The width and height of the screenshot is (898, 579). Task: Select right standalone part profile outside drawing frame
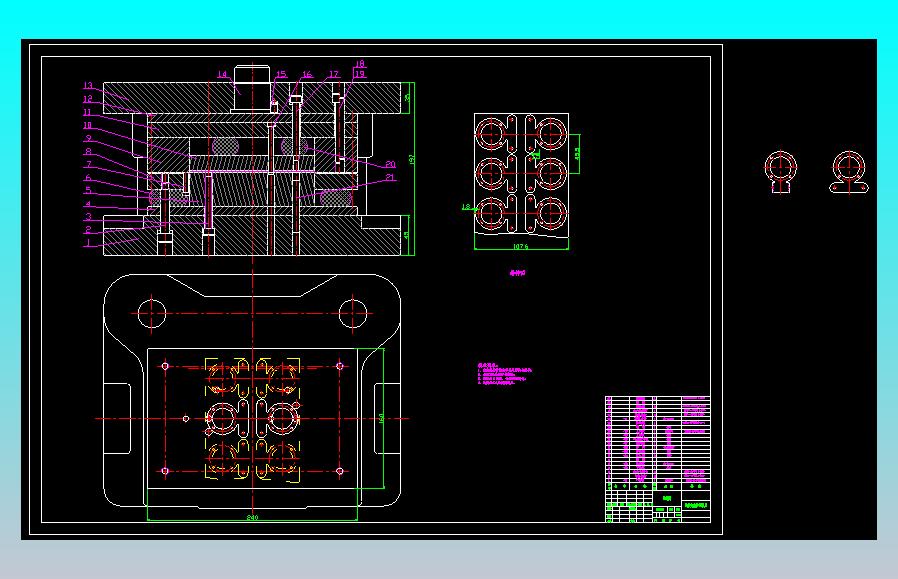click(849, 172)
